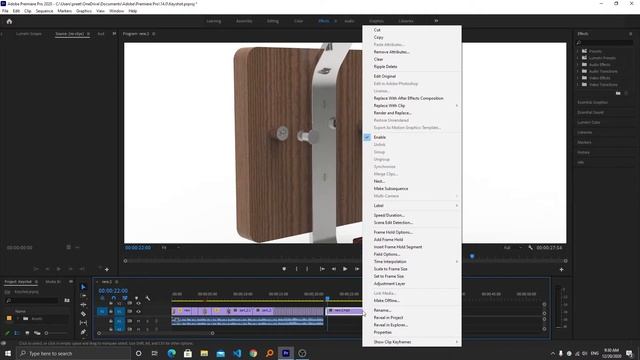Select the Razor tool

coord(83,314)
